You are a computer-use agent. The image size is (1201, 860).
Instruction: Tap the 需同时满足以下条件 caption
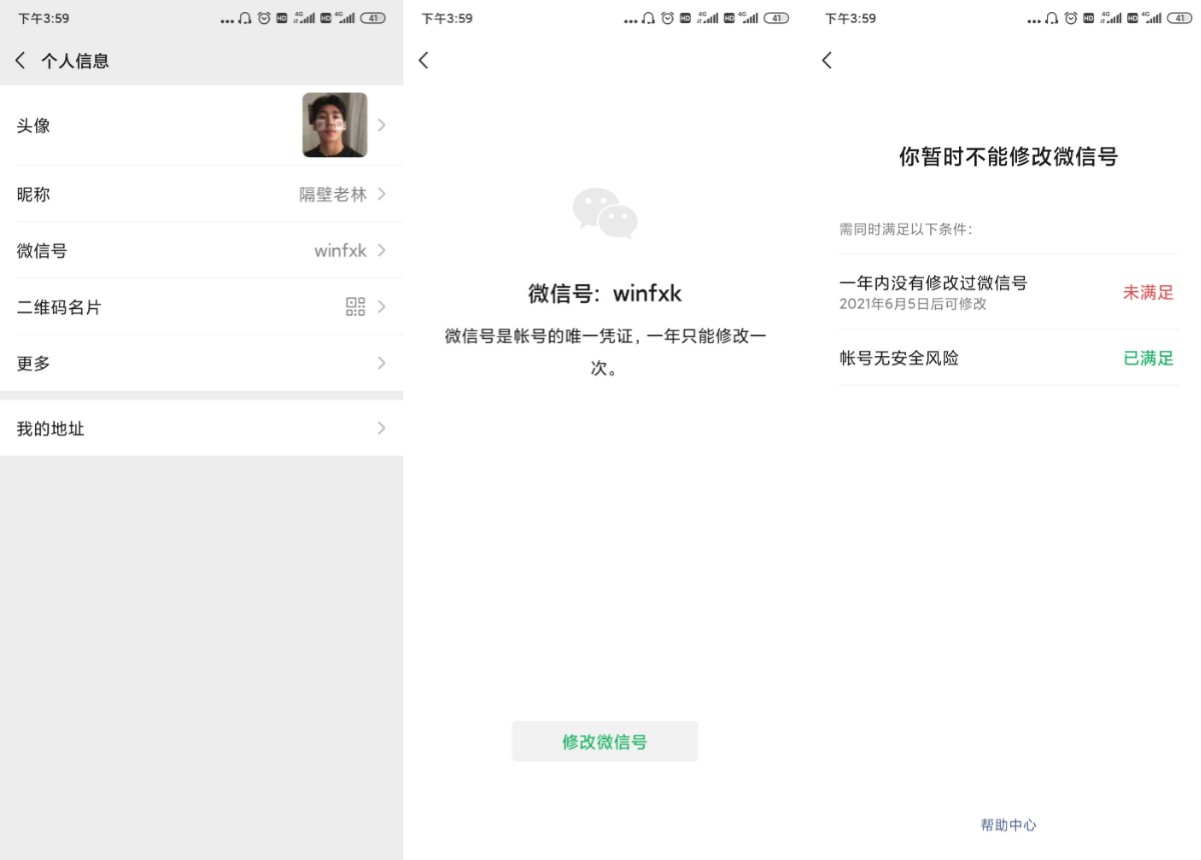coord(906,230)
